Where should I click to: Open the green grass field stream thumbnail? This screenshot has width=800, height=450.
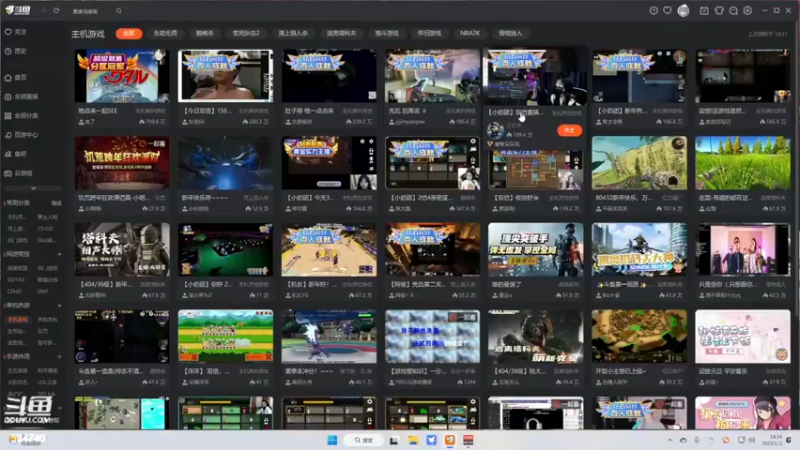point(743,163)
